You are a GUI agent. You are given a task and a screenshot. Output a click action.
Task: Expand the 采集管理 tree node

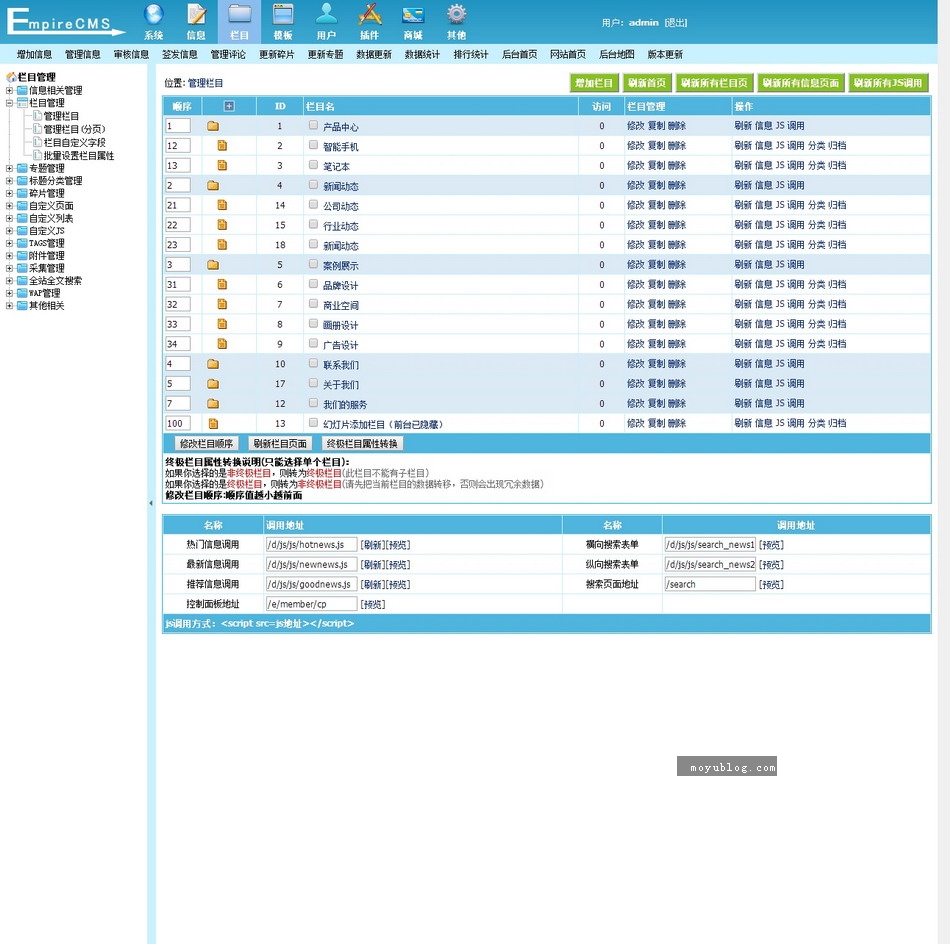point(9,268)
